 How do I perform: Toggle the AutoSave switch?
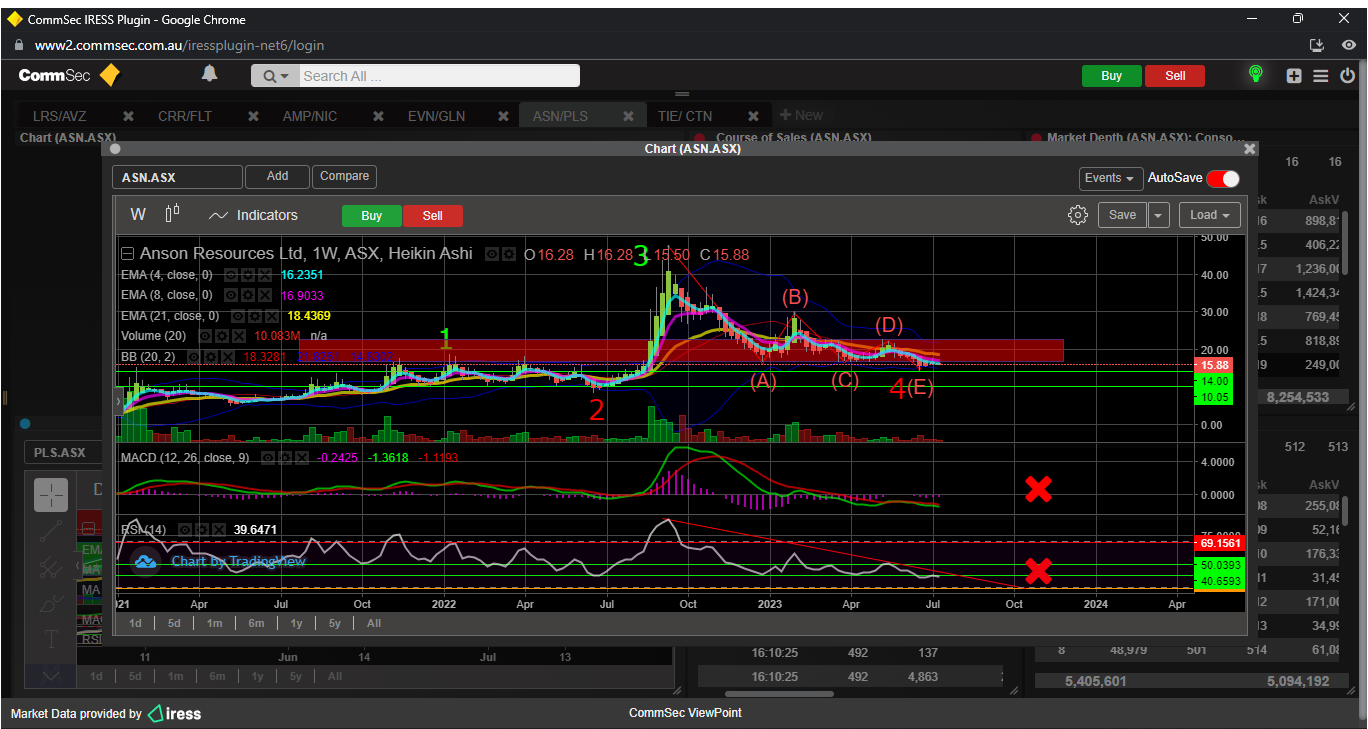1222,178
